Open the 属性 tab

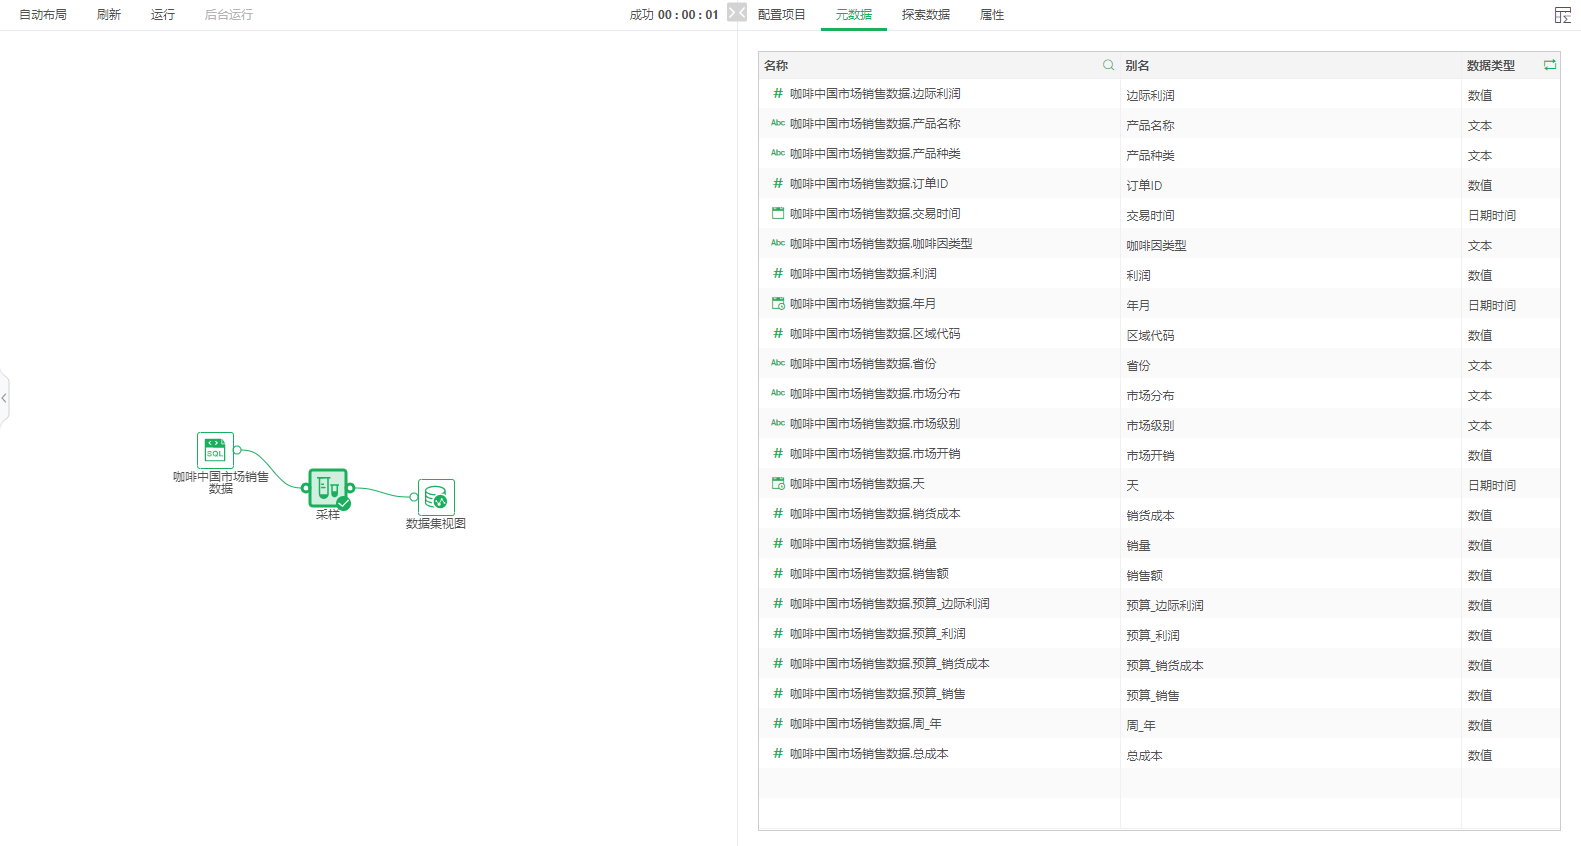point(991,15)
